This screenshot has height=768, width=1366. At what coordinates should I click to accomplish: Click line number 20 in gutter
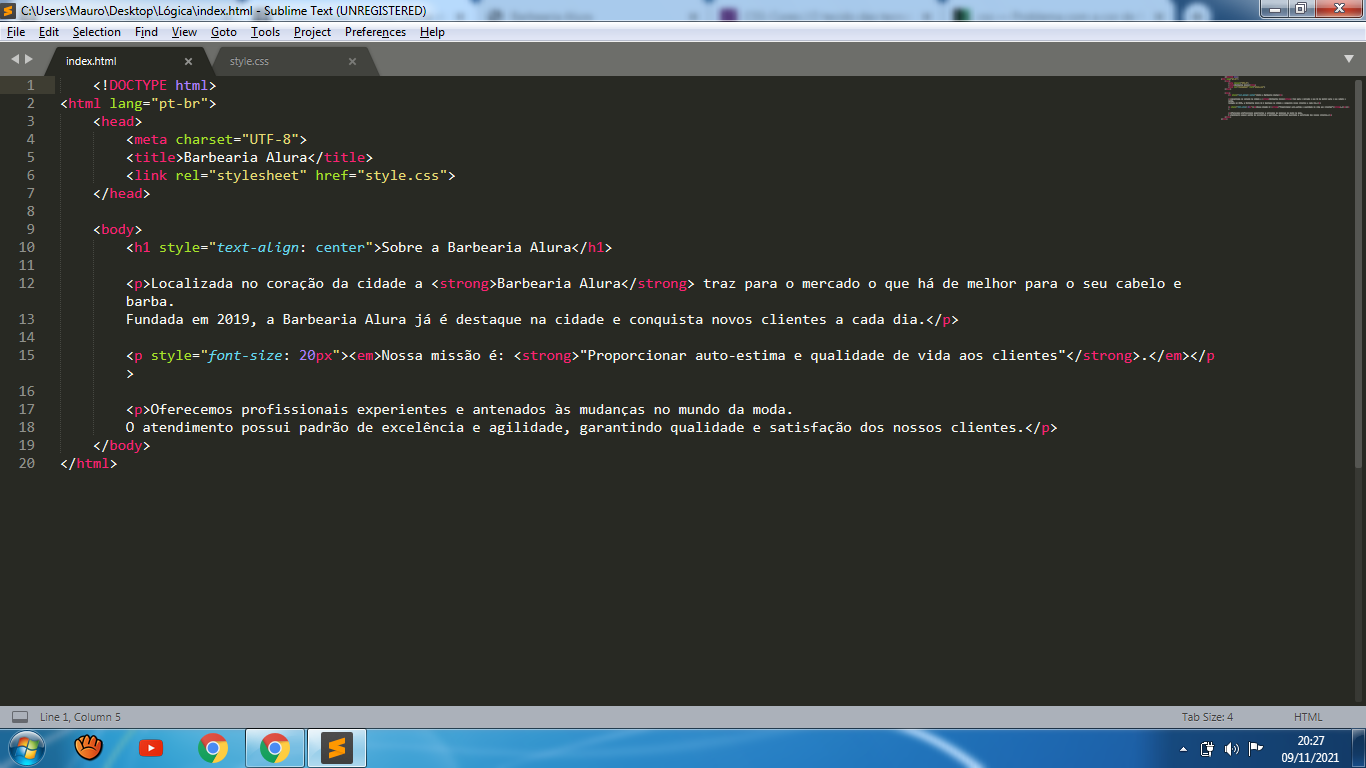tap(26, 463)
